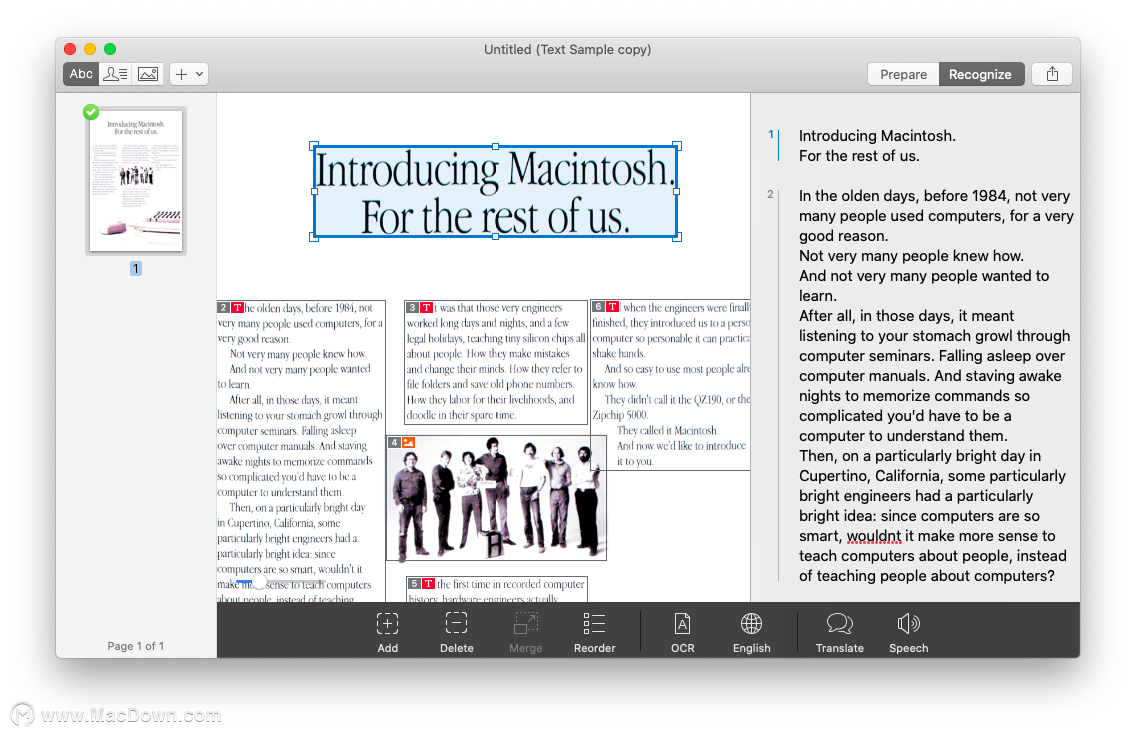Click zone 3 text type marker
Image resolution: width=1136 pixels, height=732 pixels.
tap(427, 308)
